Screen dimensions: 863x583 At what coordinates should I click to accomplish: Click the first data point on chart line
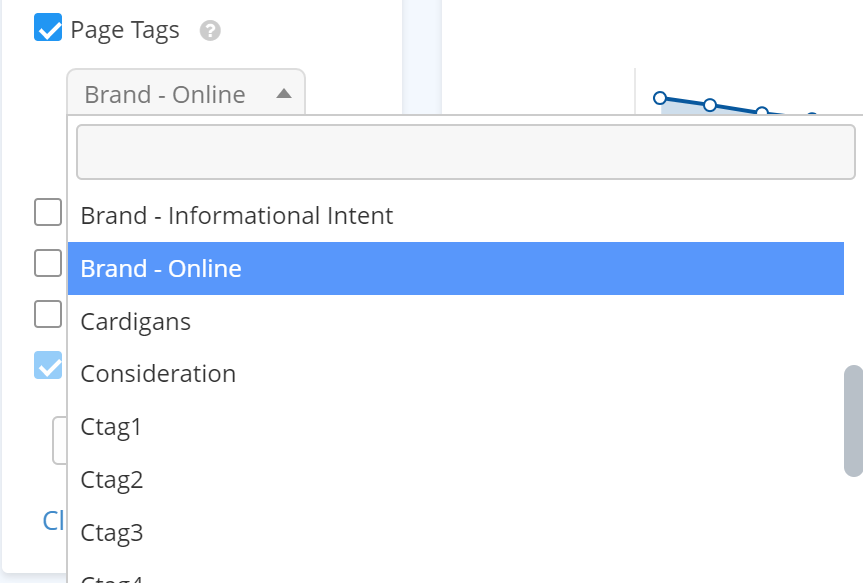click(x=660, y=98)
